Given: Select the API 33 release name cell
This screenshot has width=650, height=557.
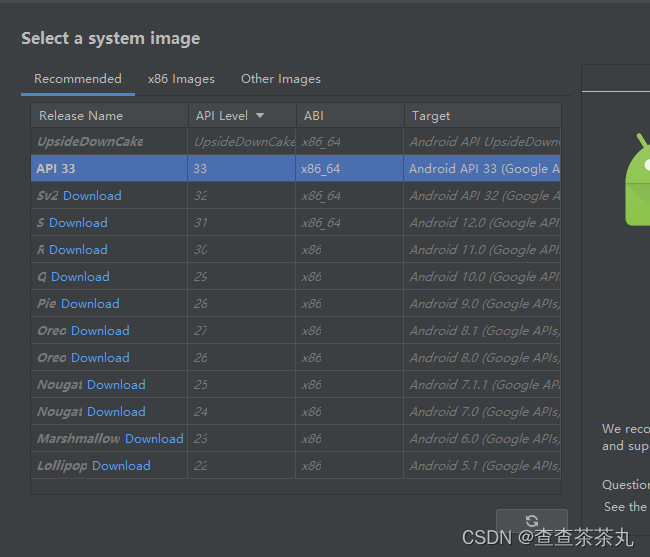Looking at the screenshot, I should point(109,168).
